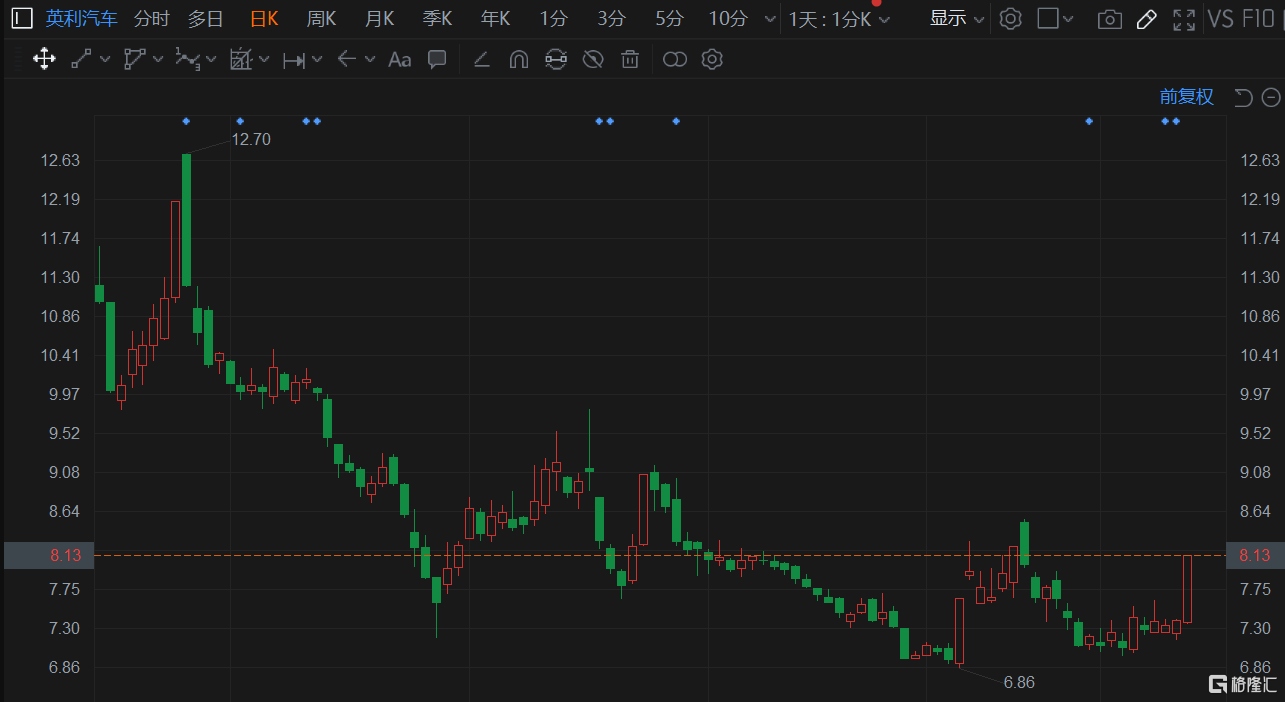This screenshot has height=702, width=1285.
Task: Expand wave pattern tool dropdown arrow
Action: click(211, 60)
